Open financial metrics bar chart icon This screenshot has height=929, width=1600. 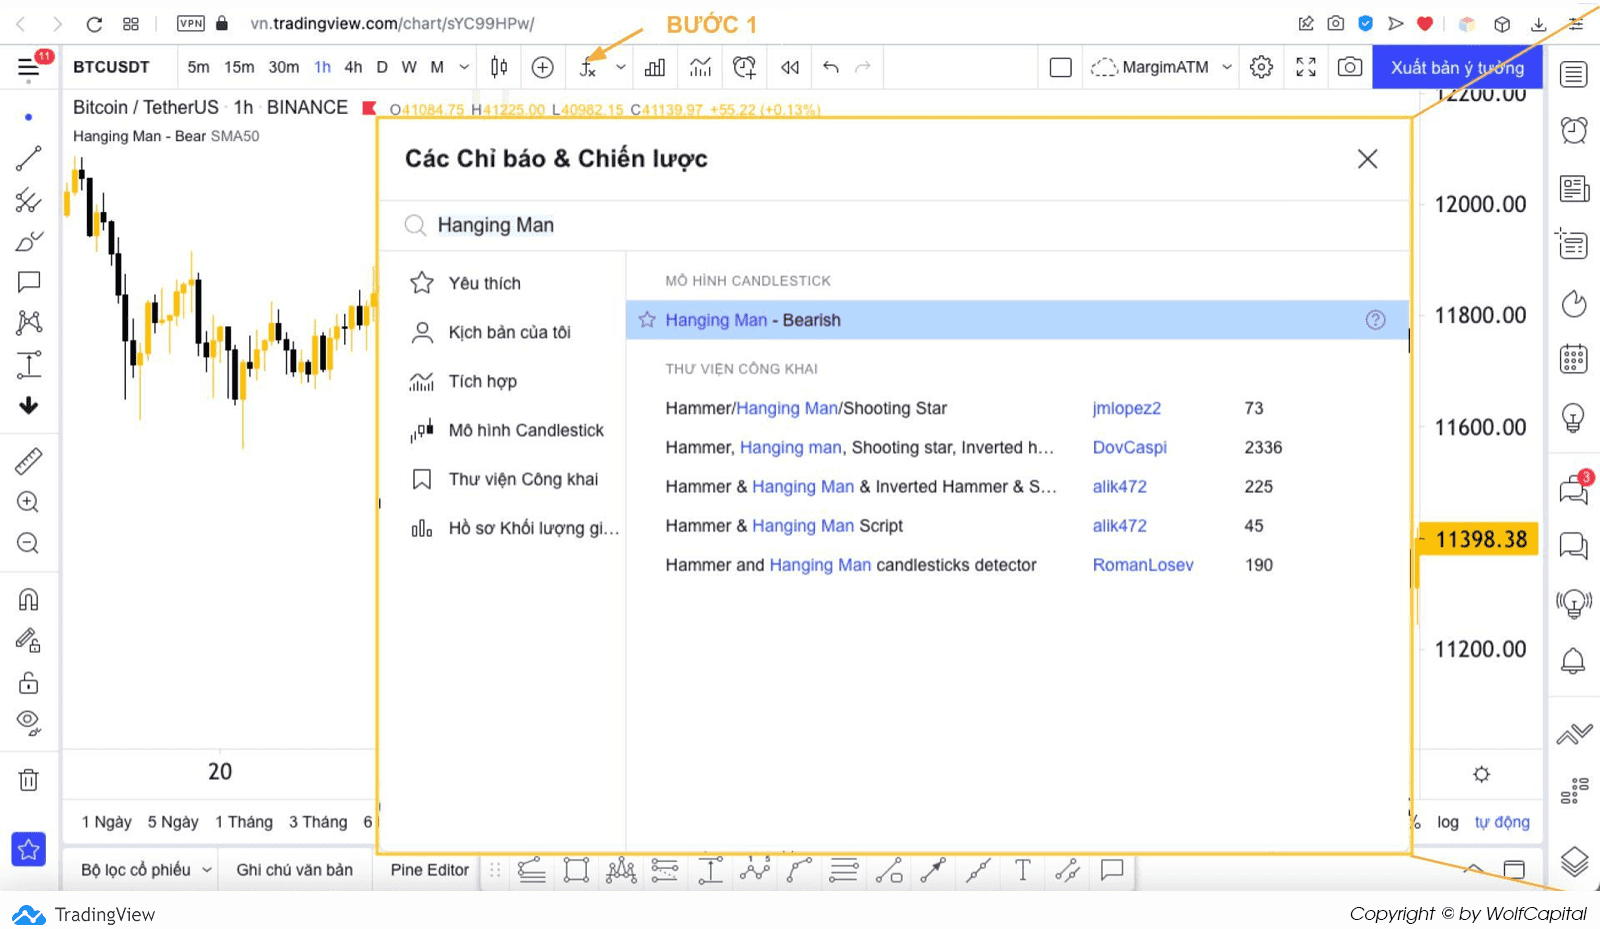[655, 67]
